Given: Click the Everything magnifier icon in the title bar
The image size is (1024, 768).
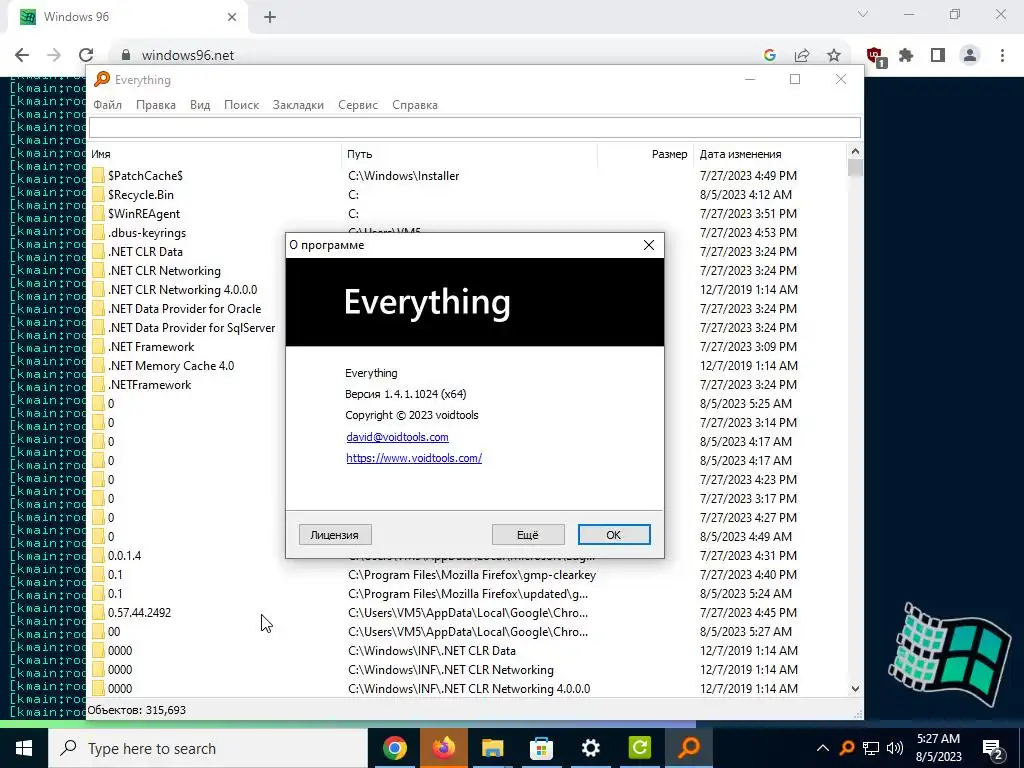Looking at the screenshot, I should 102,79.
